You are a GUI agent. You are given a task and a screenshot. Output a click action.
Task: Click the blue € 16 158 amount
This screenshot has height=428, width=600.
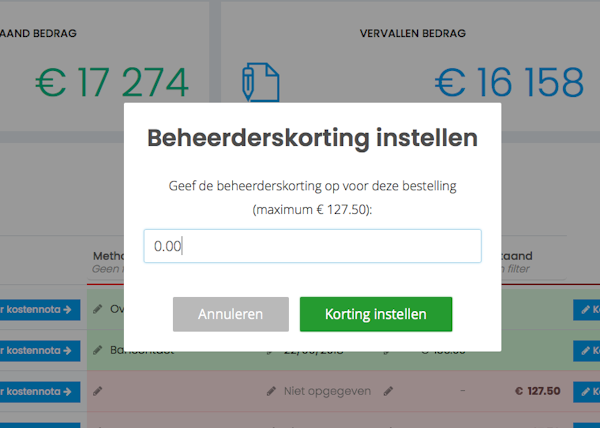(x=508, y=83)
